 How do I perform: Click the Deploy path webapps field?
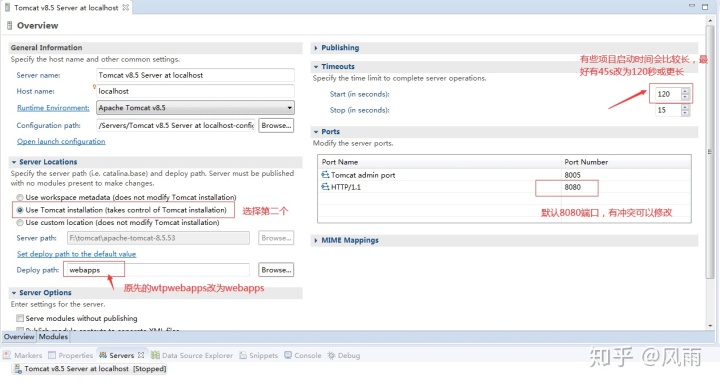(158, 270)
